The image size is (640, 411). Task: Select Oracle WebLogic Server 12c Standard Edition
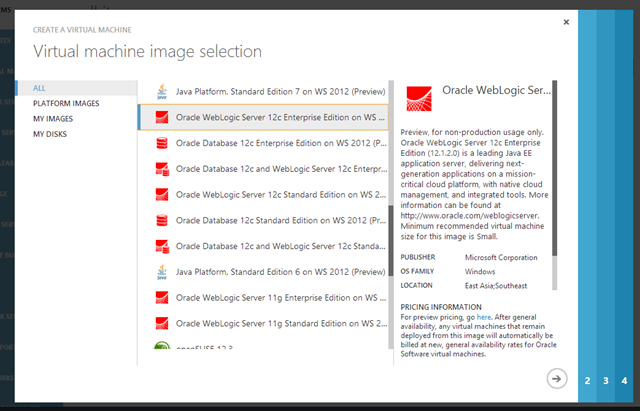263,195
